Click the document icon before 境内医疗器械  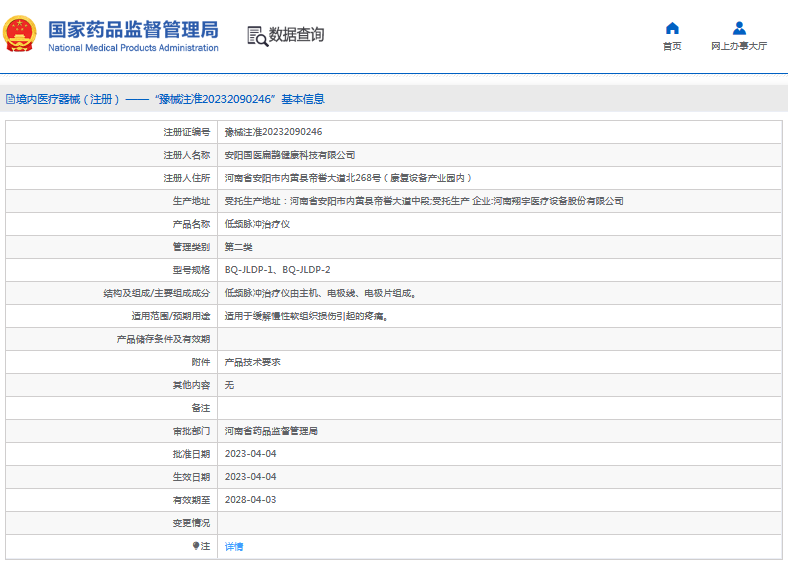[10, 99]
